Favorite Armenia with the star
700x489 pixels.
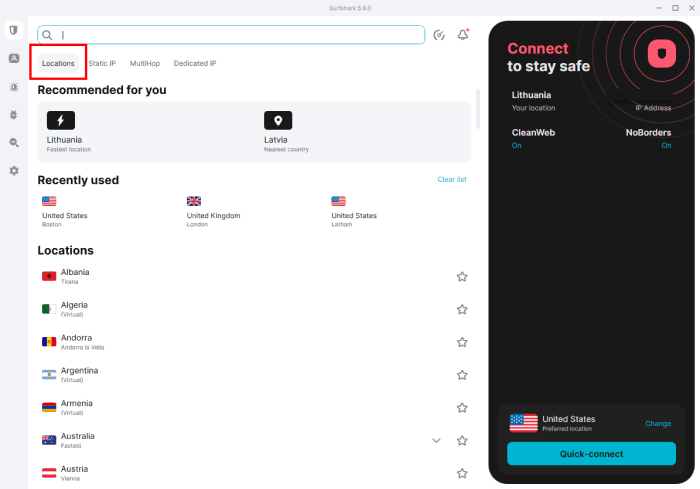[x=462, y=408]
